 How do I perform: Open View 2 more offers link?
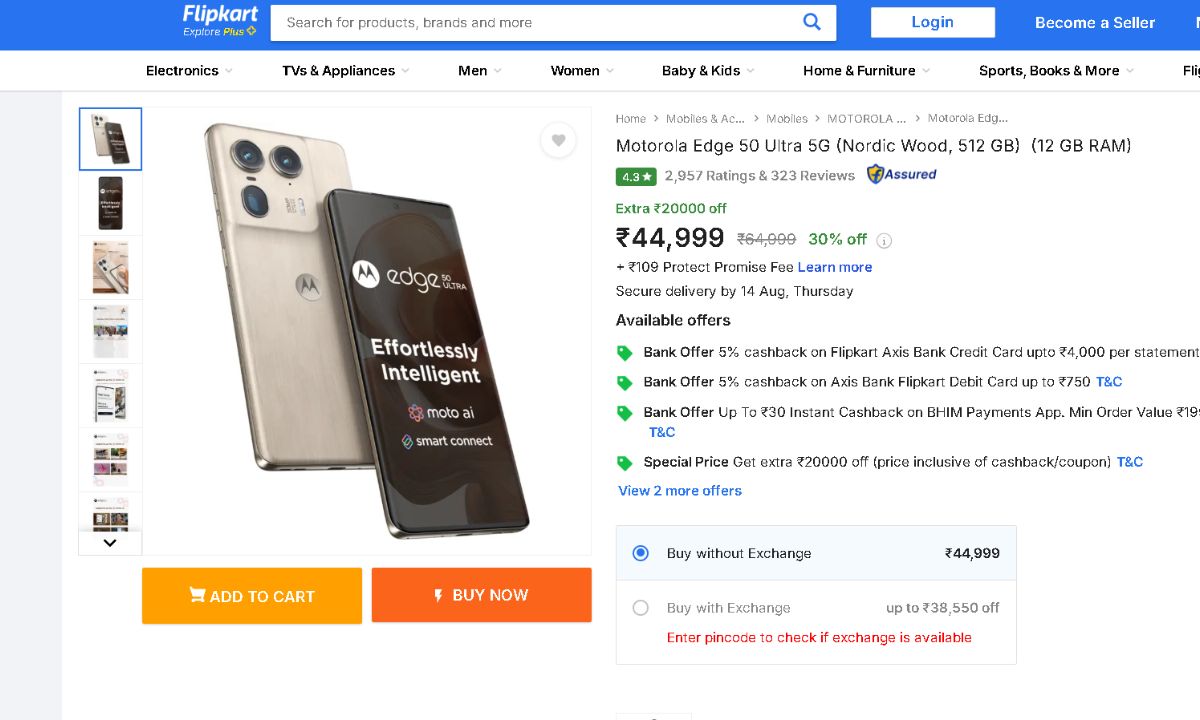tap(680, 491)
